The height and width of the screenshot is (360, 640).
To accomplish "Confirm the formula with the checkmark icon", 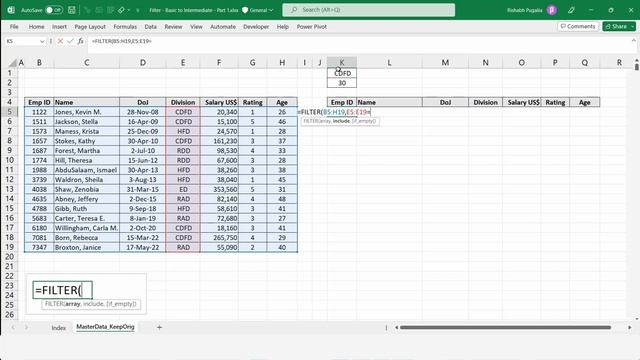I will pos(70,41).
